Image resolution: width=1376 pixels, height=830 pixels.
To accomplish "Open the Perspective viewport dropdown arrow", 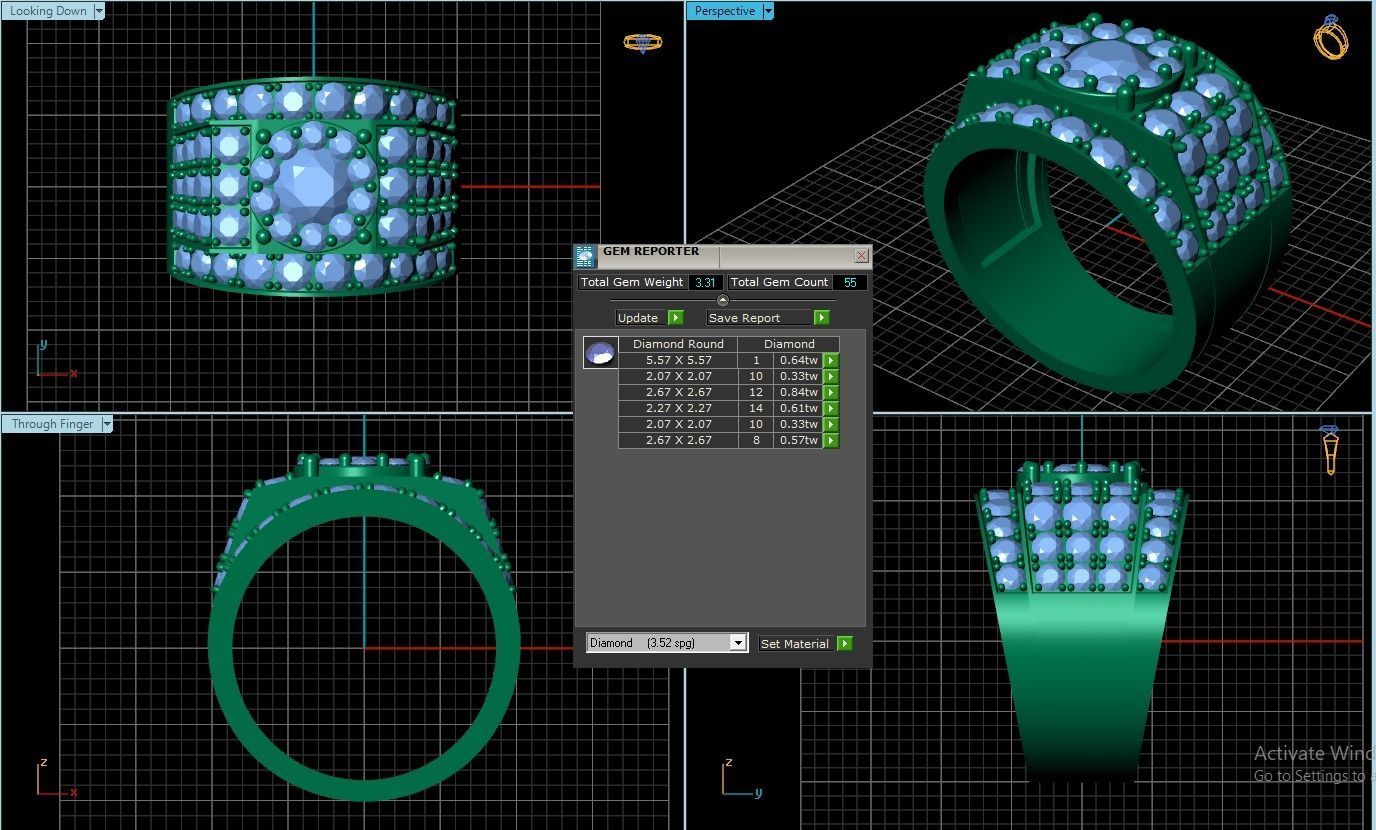I will coord(768,11).
